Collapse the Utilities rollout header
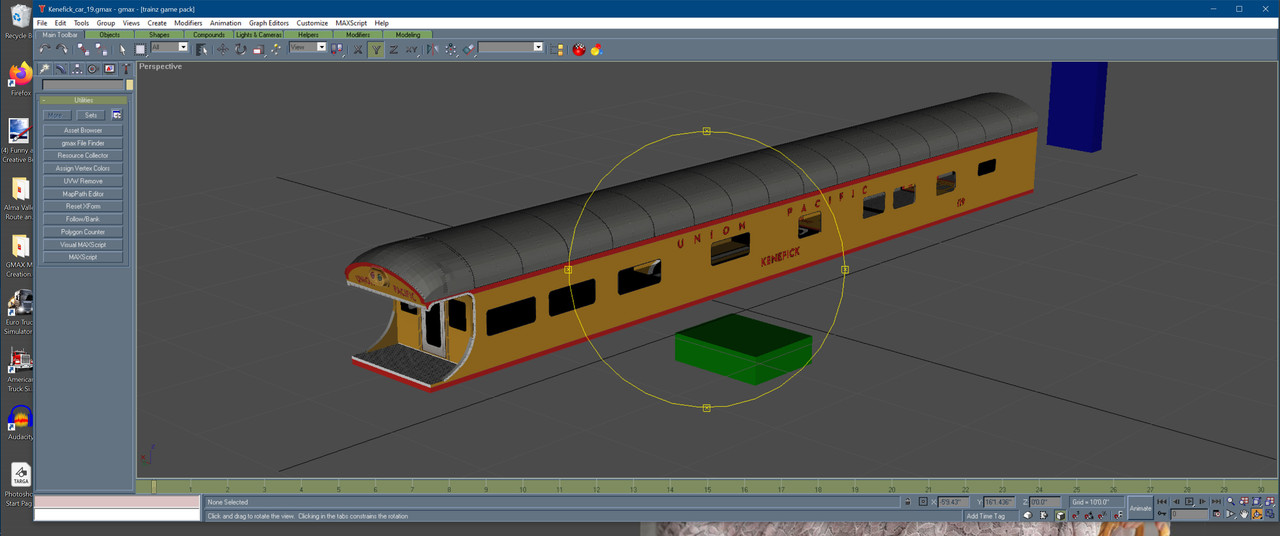The width and height of the screenshot is (1280, 536). point(84,100)
